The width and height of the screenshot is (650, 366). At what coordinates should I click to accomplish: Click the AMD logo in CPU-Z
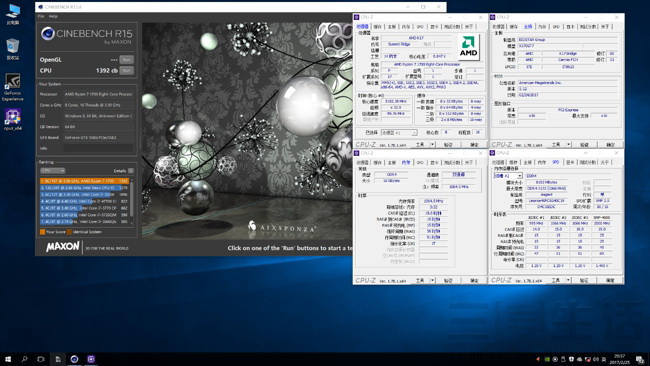point(468,47)
